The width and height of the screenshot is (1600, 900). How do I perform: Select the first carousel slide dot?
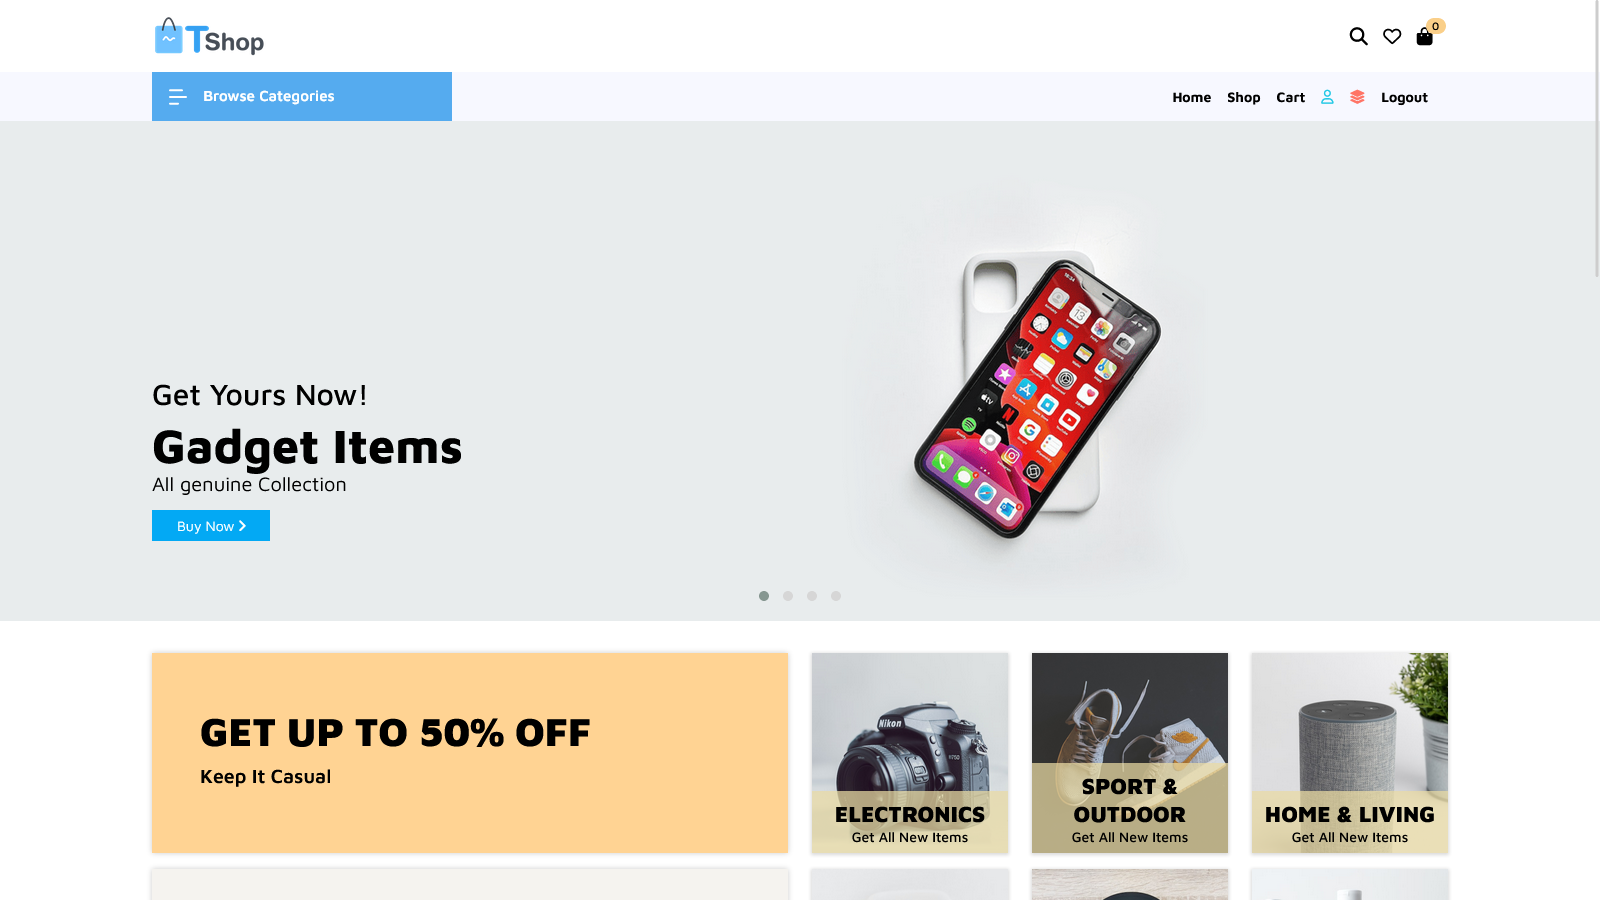(x=764, y=596)
